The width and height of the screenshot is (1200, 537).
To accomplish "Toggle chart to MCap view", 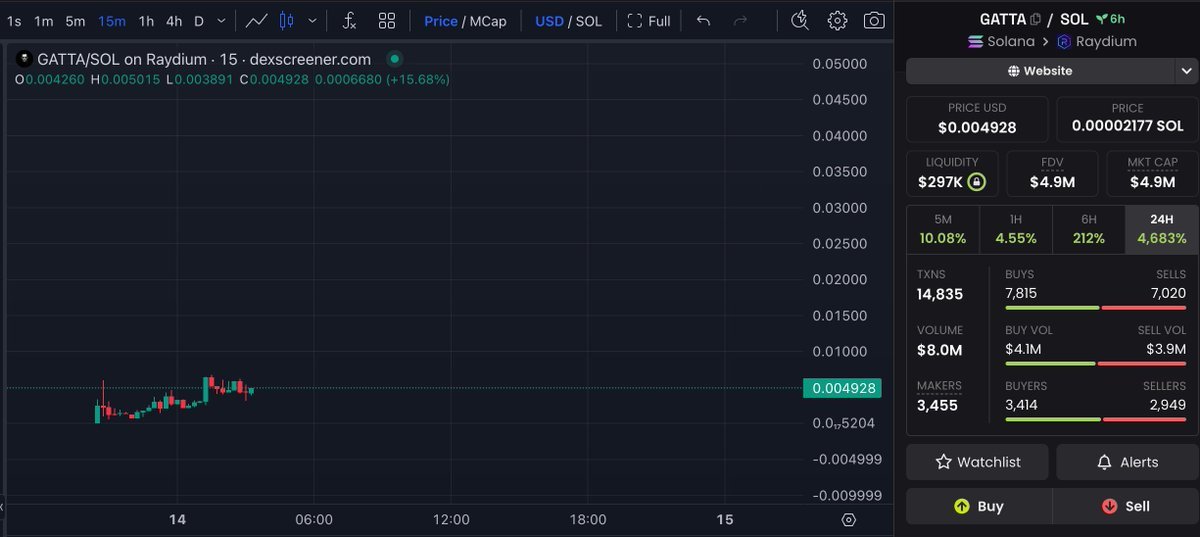I will click(488, 21).
